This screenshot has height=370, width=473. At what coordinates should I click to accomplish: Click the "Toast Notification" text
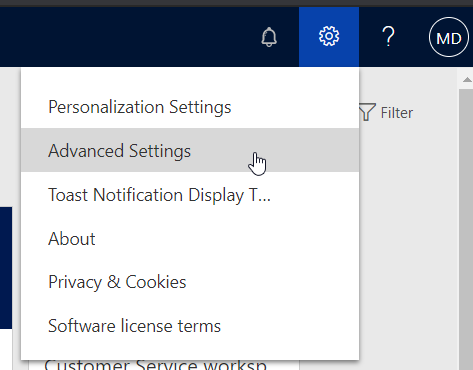point(116,194)
